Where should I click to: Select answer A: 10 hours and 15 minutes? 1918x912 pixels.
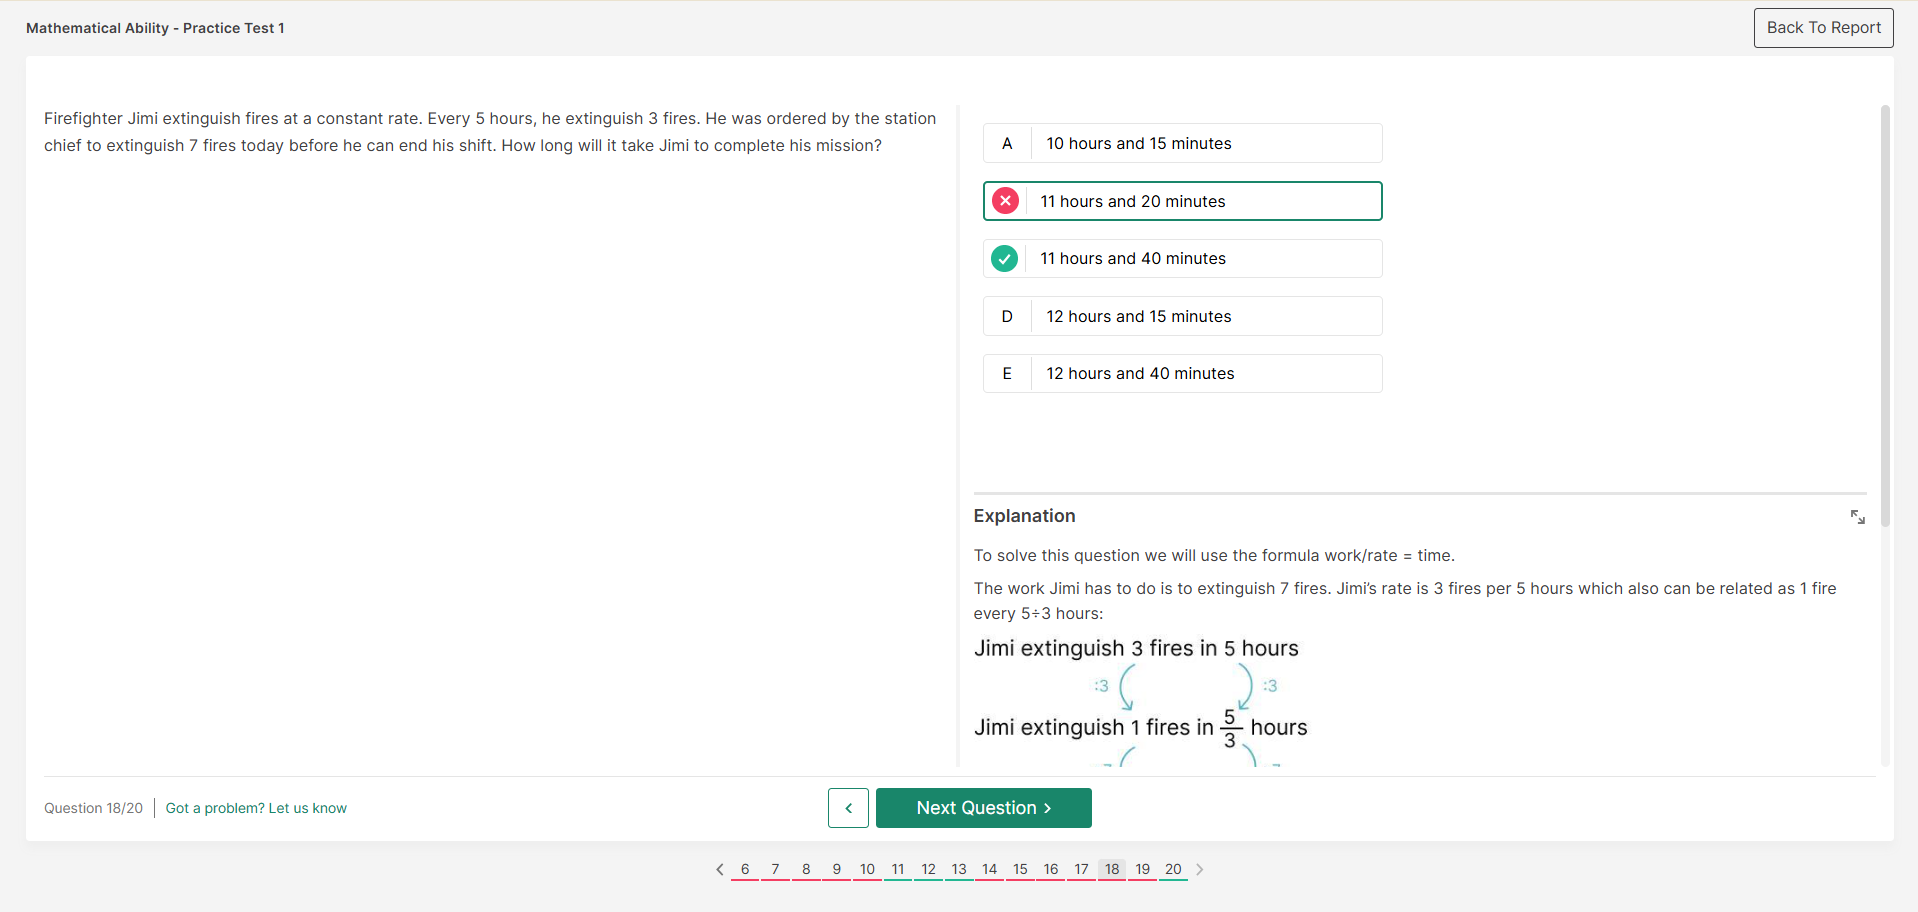1182,143
